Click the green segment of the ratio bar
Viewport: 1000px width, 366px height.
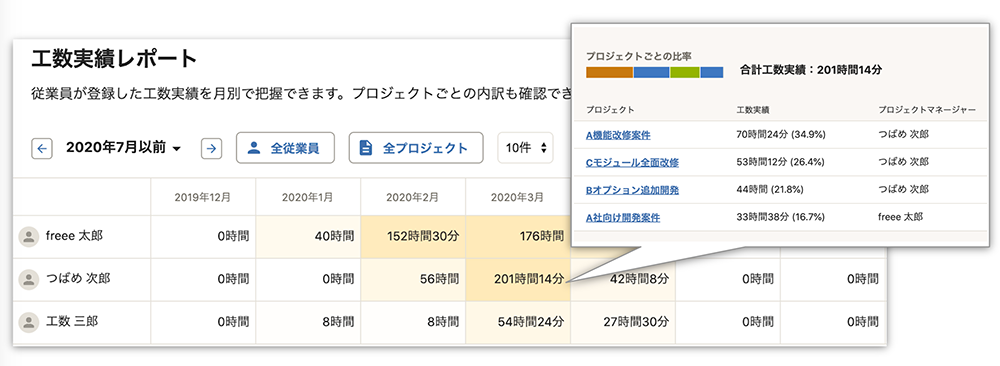pyautogui.click(x=684, y=72)
